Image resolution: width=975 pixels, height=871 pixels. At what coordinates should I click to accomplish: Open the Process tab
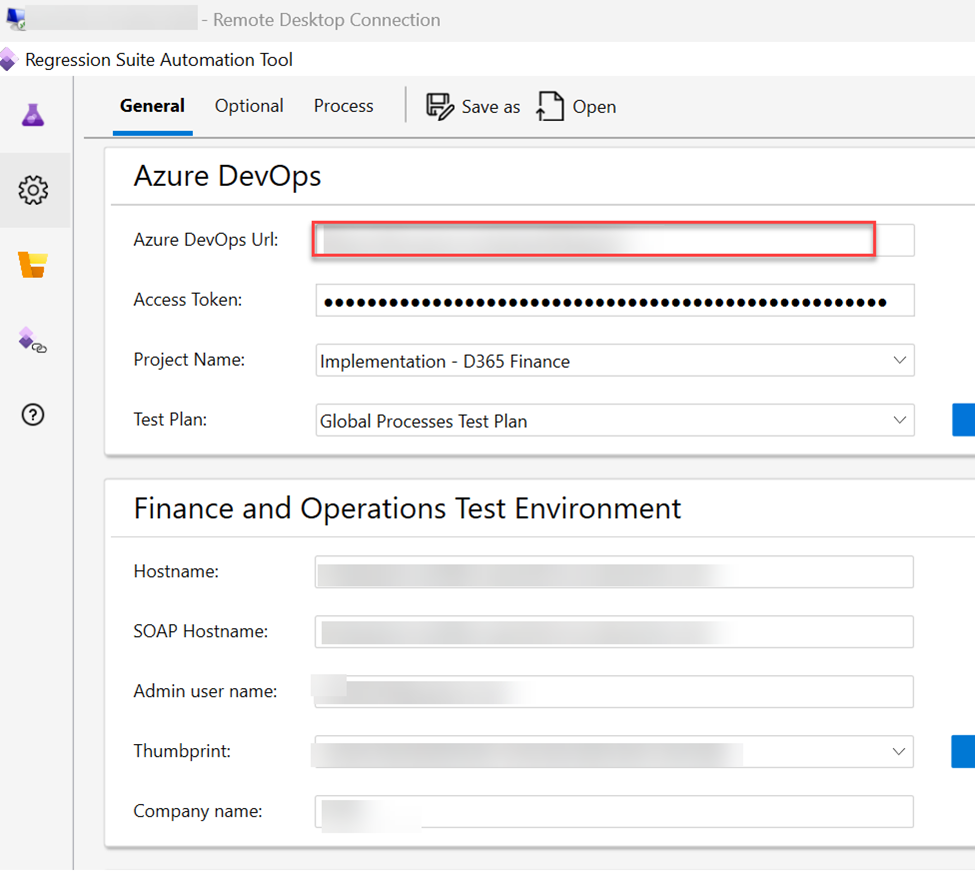tap(343, 105)
